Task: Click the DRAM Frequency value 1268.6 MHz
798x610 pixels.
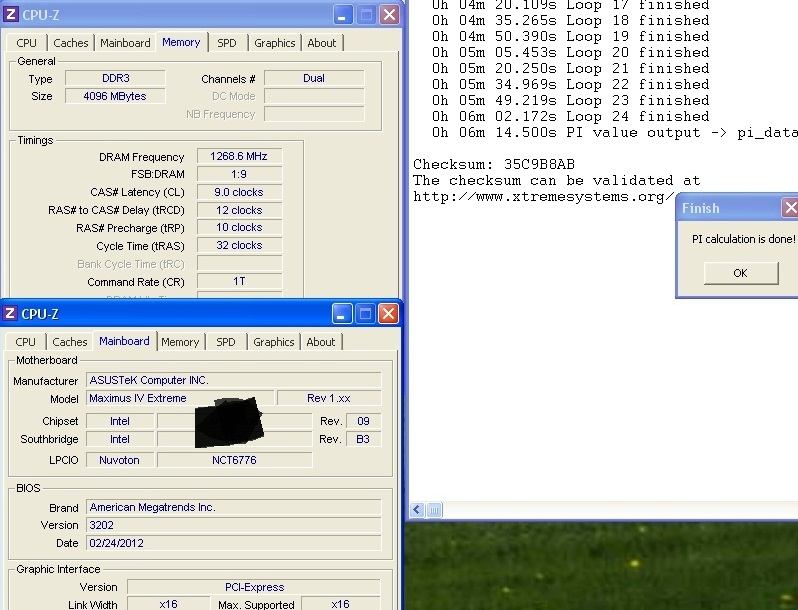Action: (x=239, y=156)
